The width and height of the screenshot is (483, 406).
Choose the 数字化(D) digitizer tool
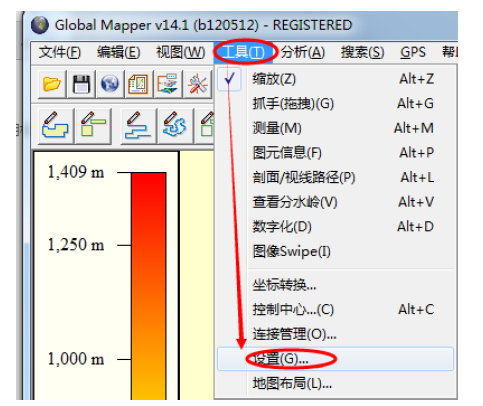point(335,227)
